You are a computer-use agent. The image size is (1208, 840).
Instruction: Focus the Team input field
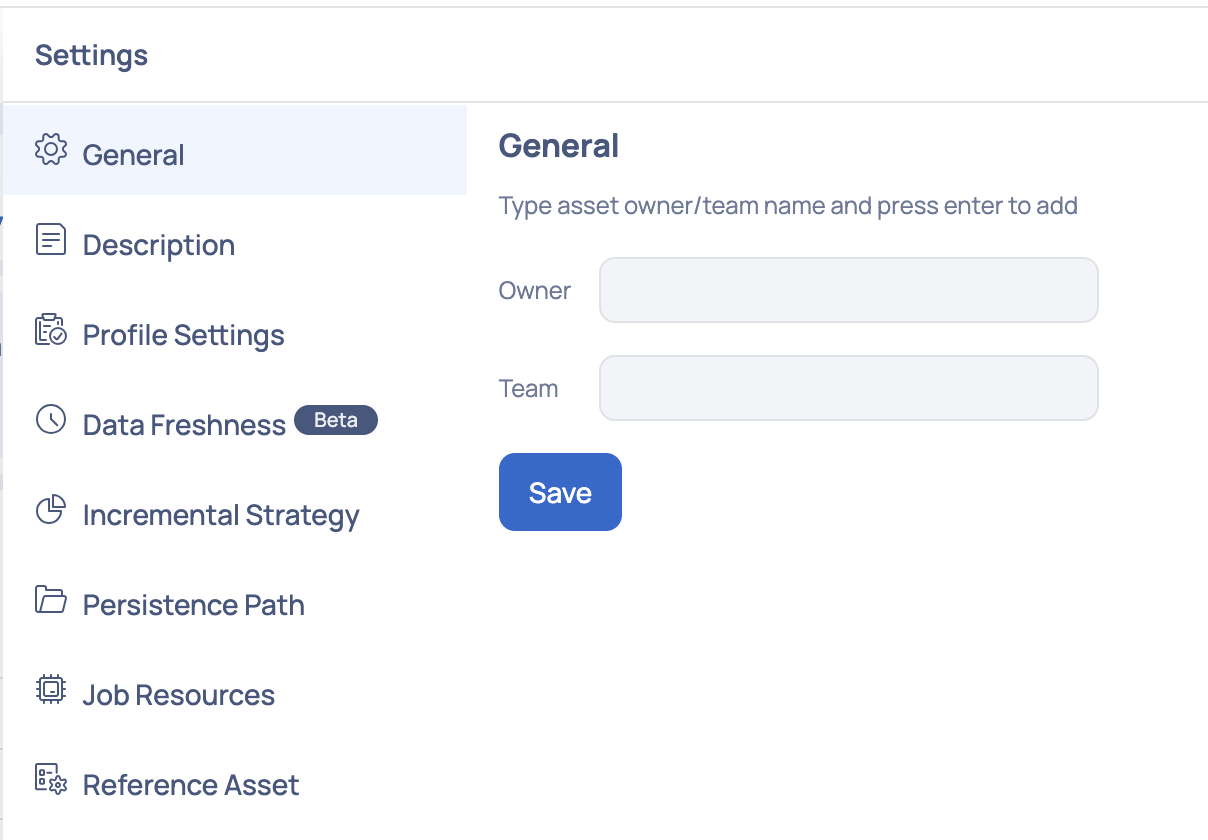849,388
